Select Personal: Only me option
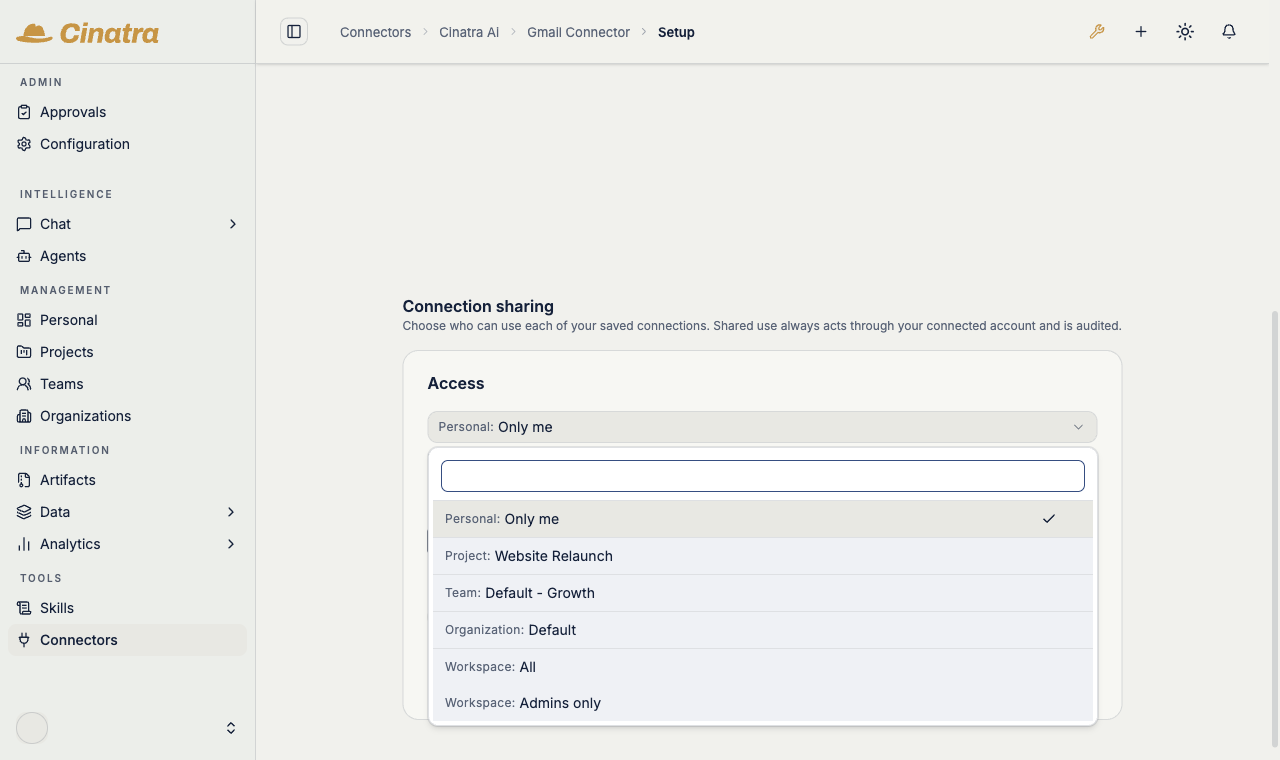1280x760 pixels. click(762, 519)
